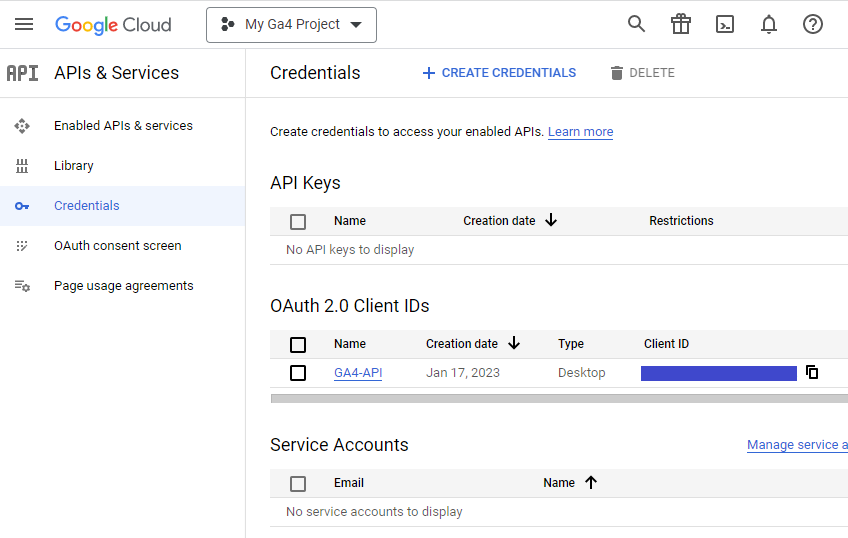Click the search magnifier icon
Screen dimensions: 848x538
click(x=636, y=24)
